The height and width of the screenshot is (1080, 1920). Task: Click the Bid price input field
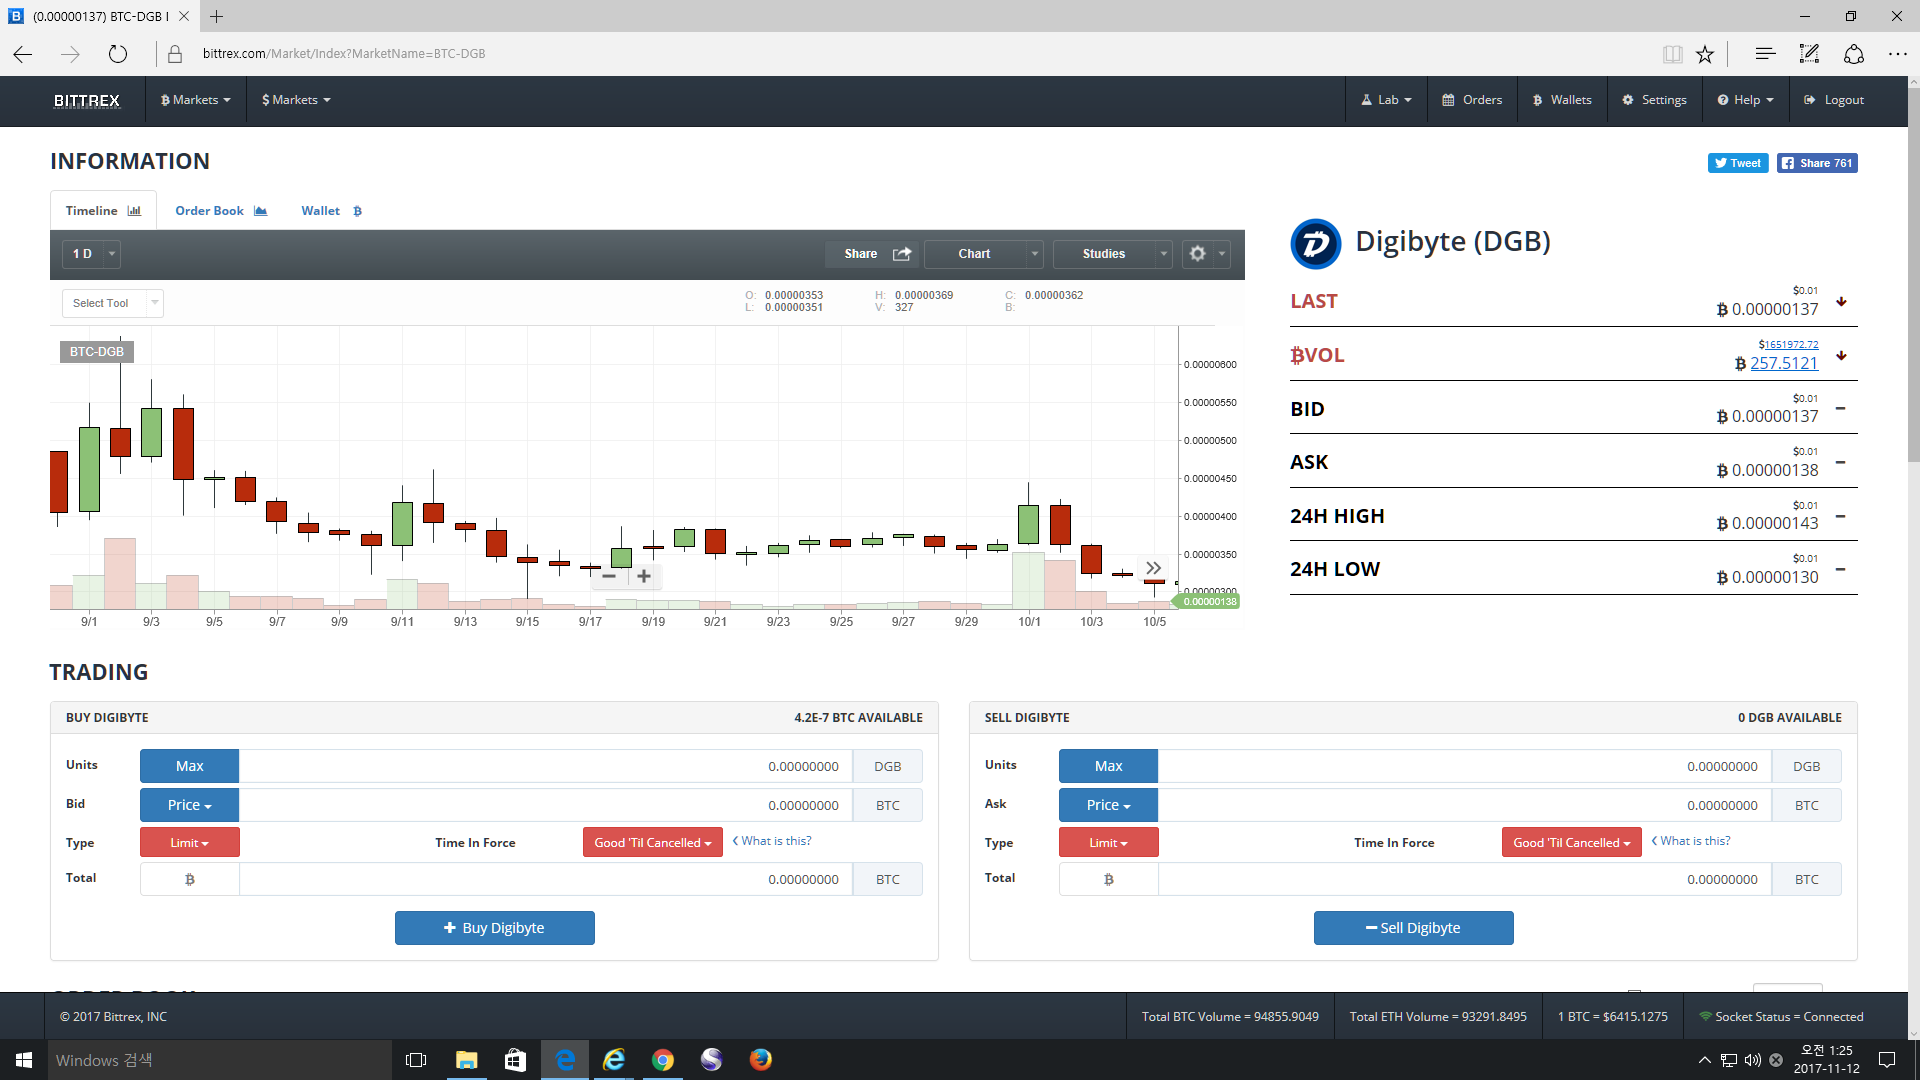coord(546,805)
